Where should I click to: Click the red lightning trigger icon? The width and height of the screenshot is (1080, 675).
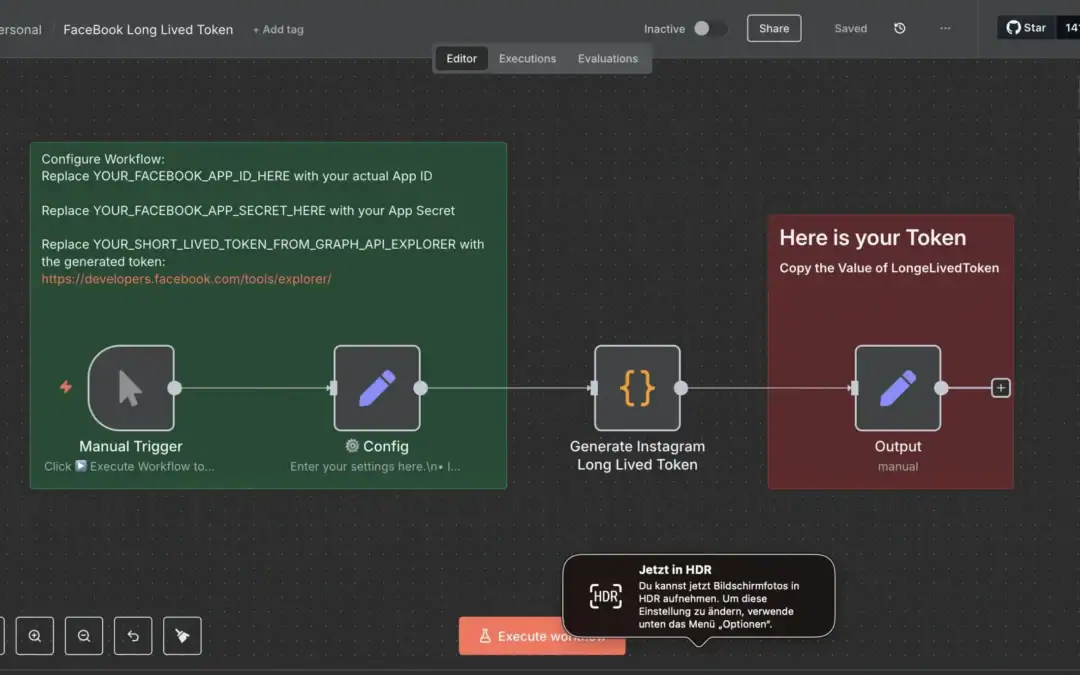[65, 387]
